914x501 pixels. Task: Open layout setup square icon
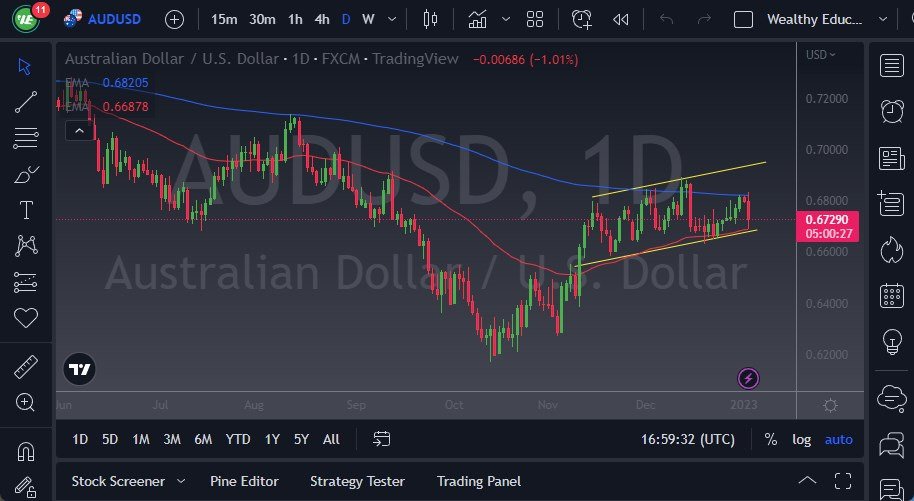743,20
